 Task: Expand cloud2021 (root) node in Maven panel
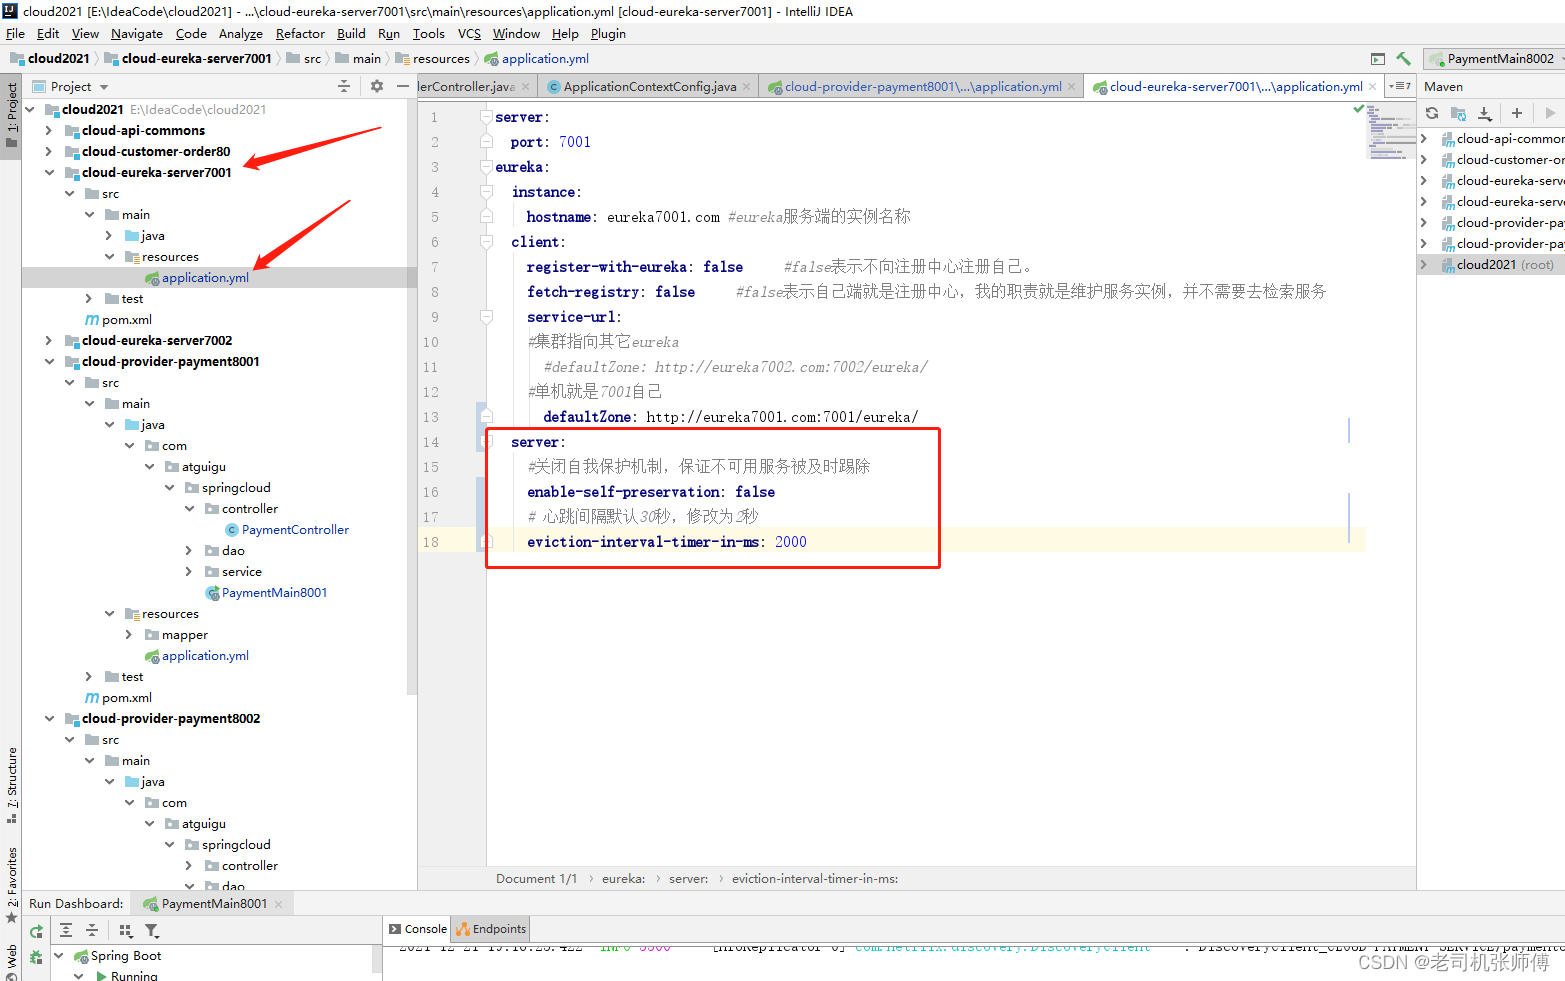tap(1424, 265)
